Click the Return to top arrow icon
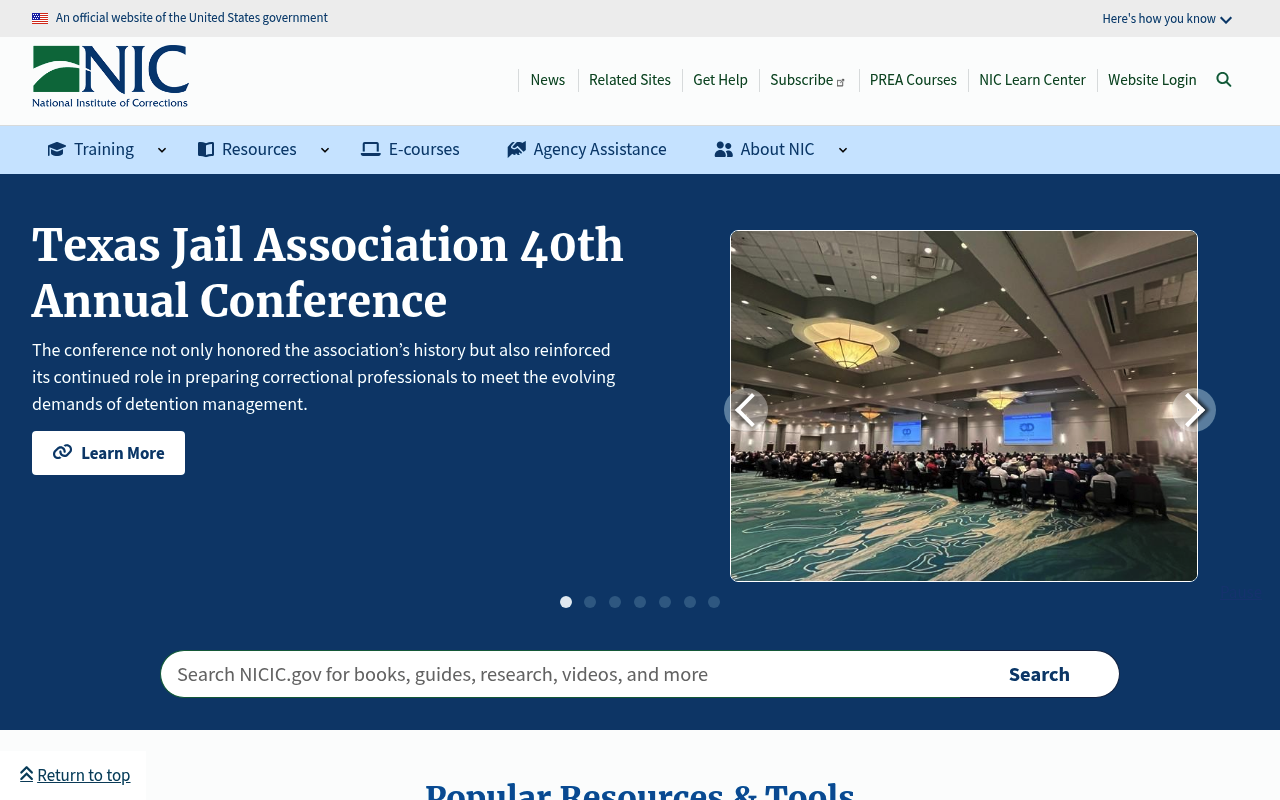1280x800 pixels. click(x=26, y=774)
